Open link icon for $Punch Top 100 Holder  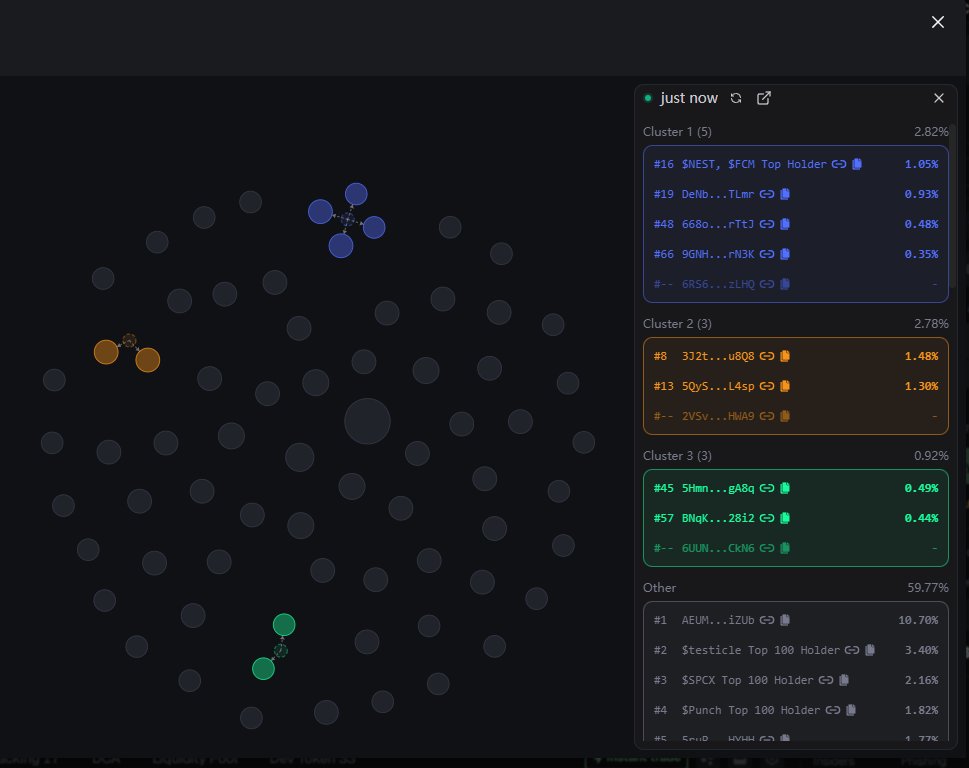coord(833,710)
